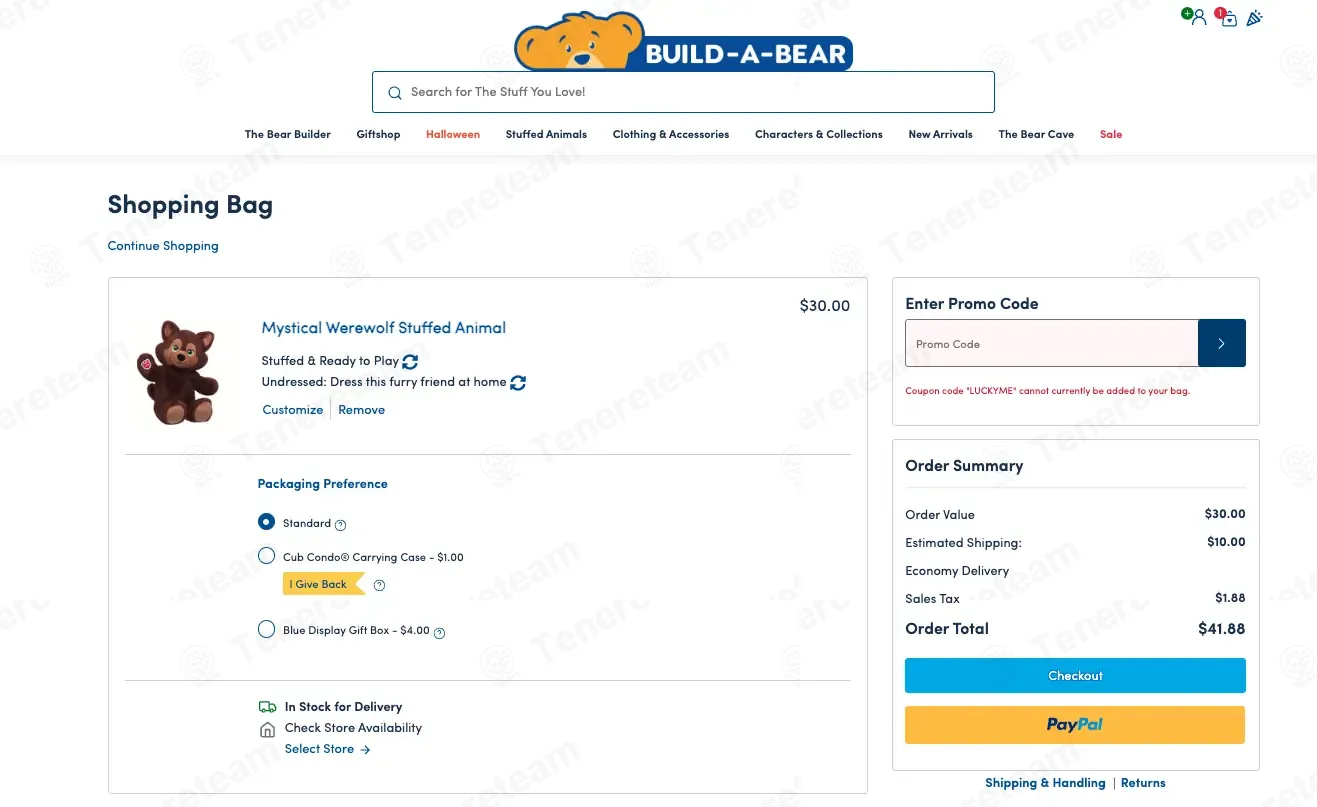
Task: Click the Build-A-Bear logo
Action: pos(683,42)
